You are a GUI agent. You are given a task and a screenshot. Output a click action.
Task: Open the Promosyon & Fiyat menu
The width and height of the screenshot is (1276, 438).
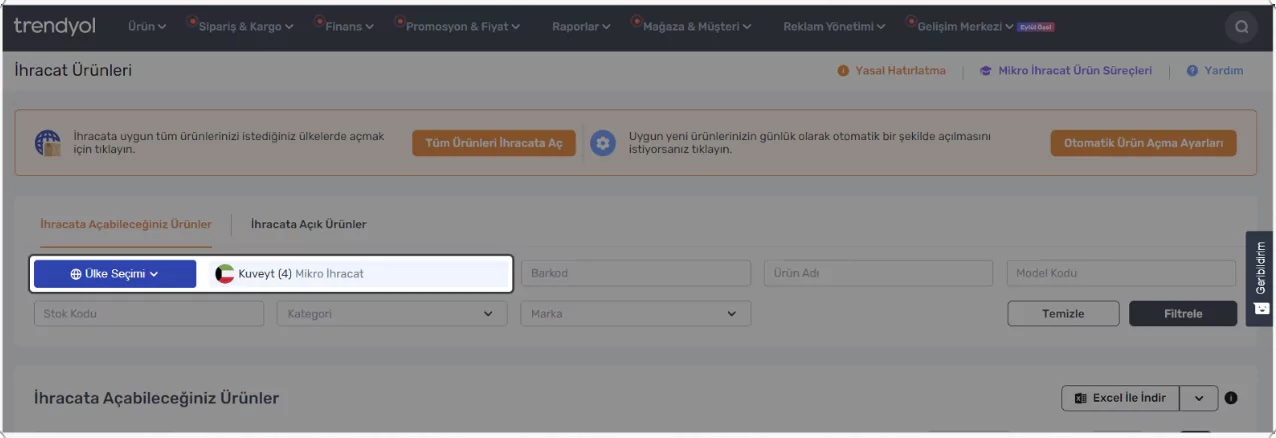point(463,27)
